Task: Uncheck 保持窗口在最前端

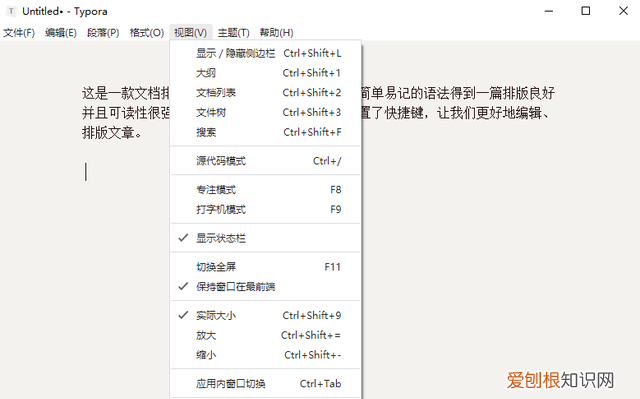Action: pyautogui.click(x=265, y=286)
